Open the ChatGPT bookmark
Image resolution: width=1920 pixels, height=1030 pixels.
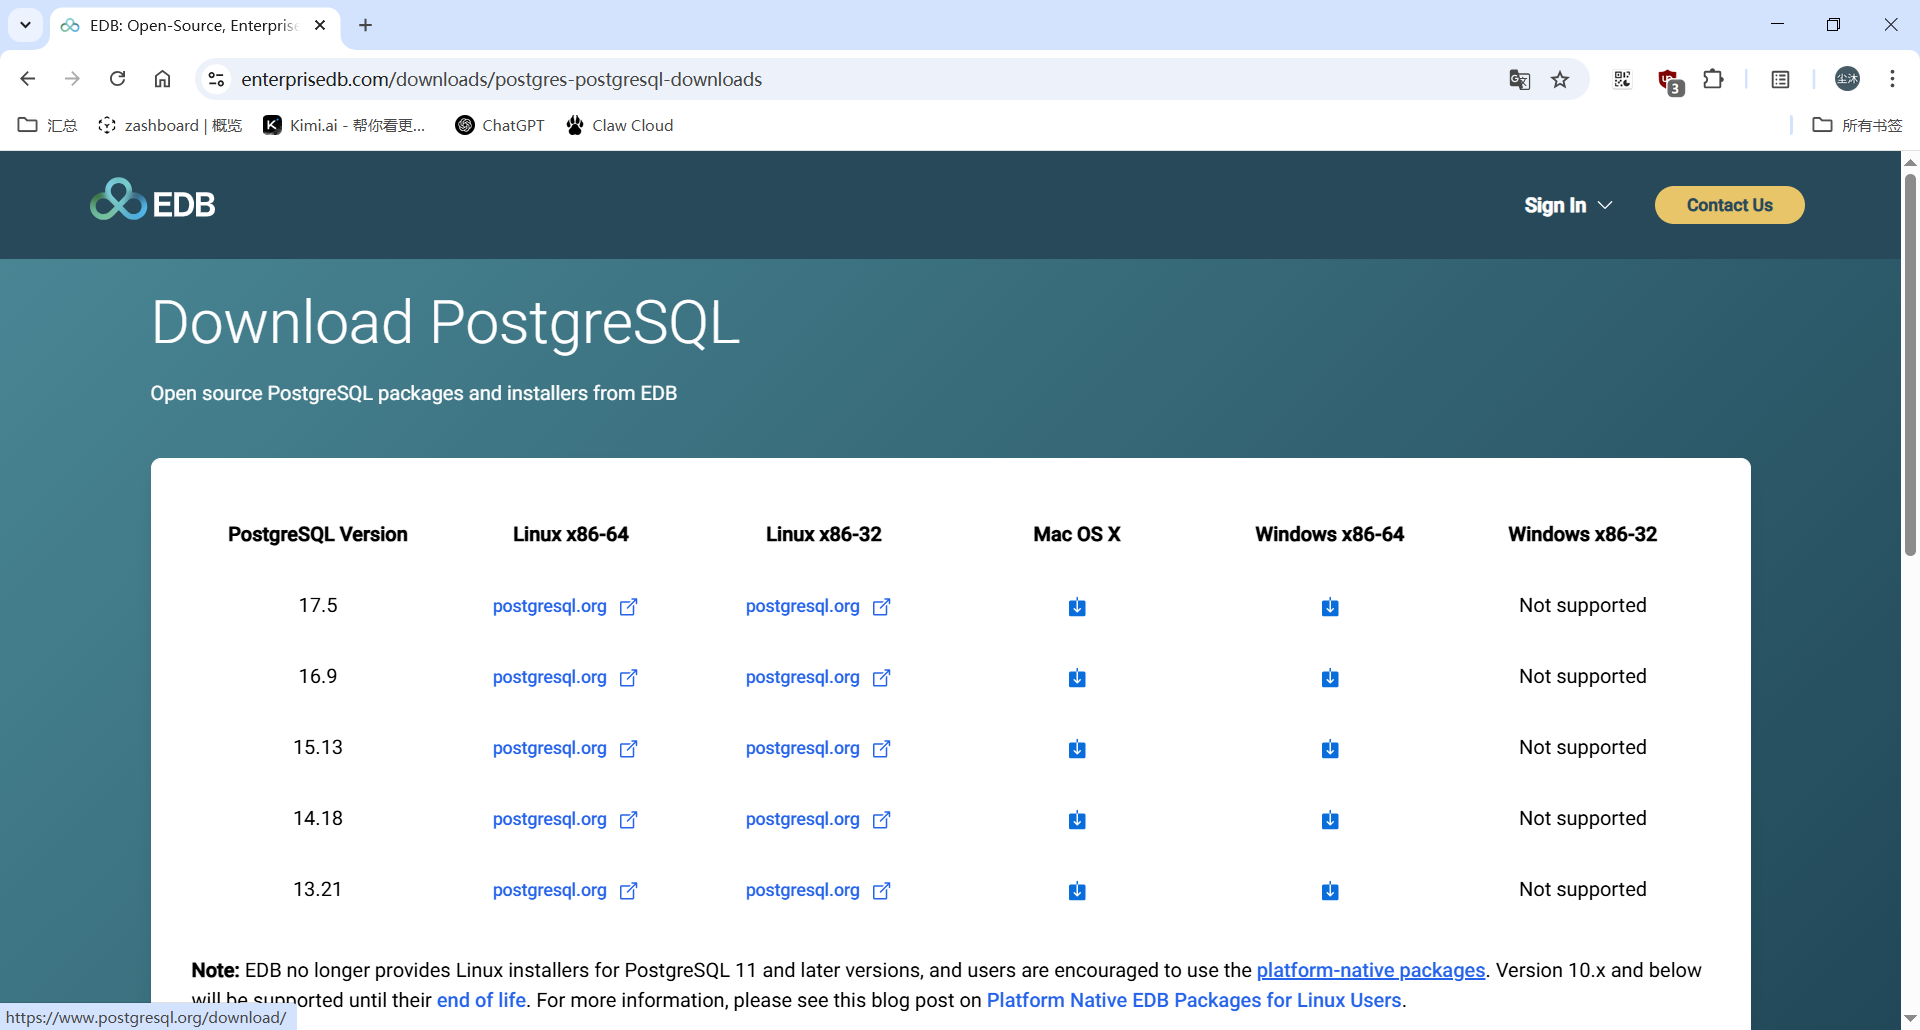coord(500,125)
